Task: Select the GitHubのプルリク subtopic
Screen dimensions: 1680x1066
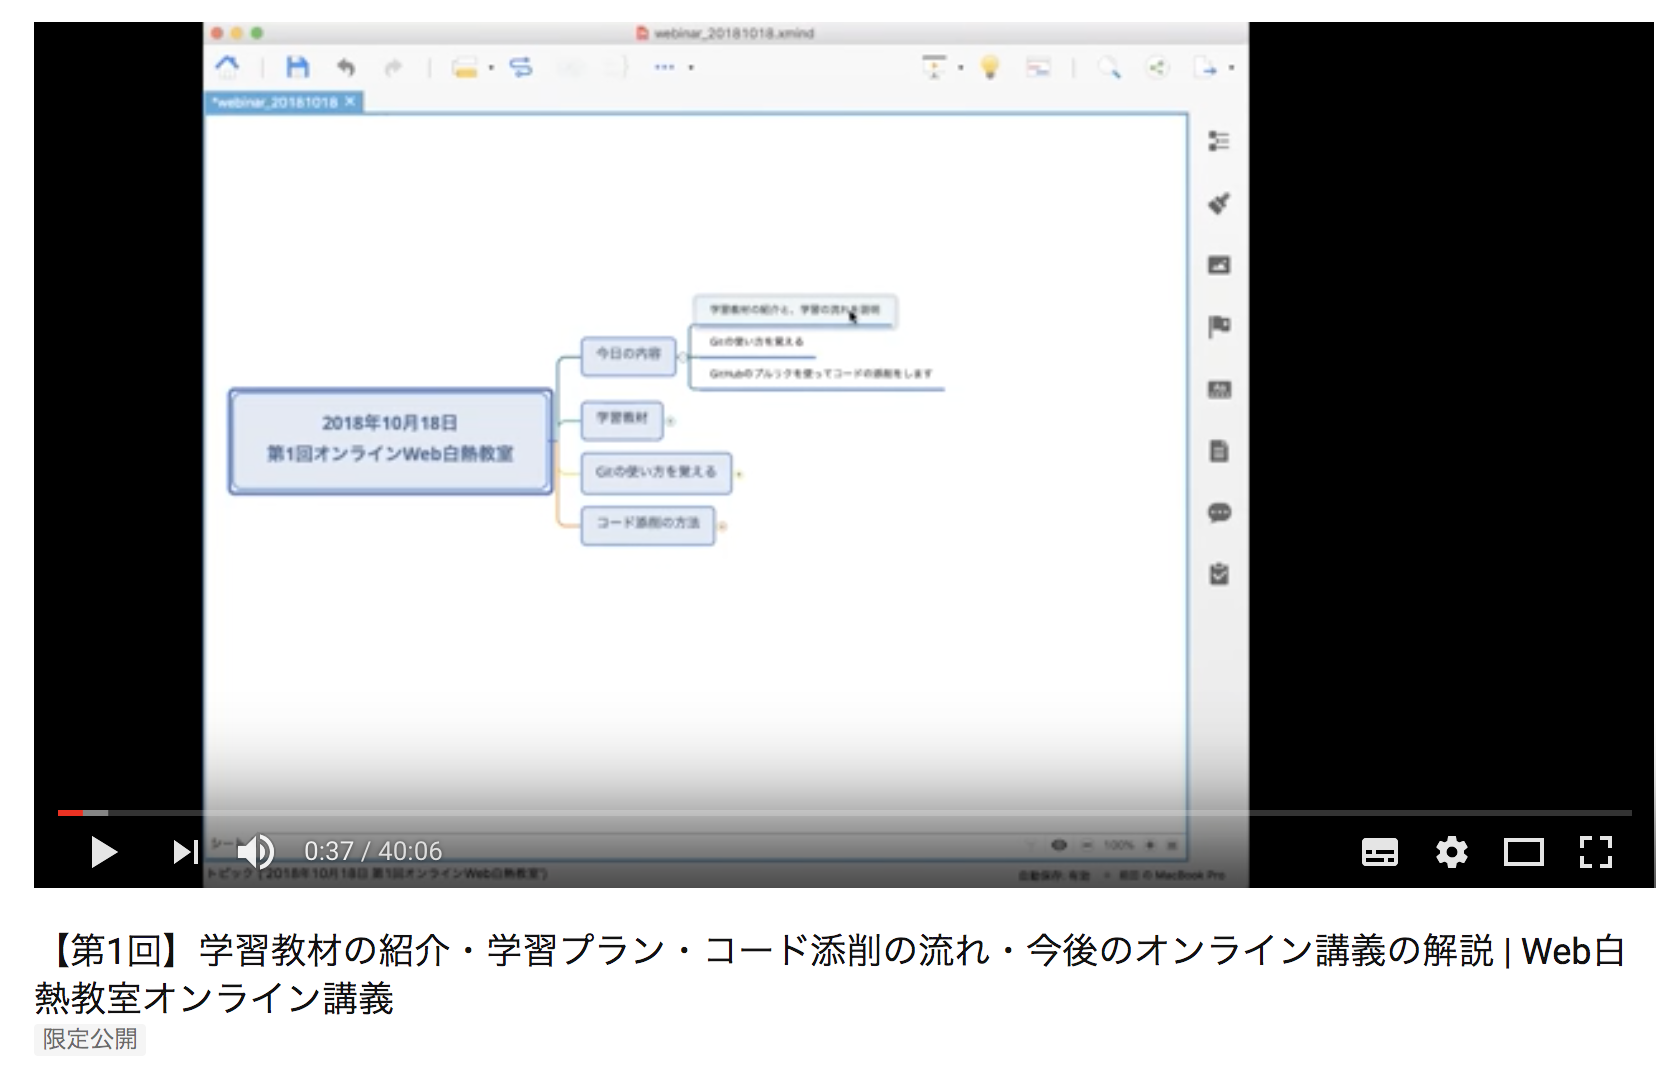Action: point(820,374)
